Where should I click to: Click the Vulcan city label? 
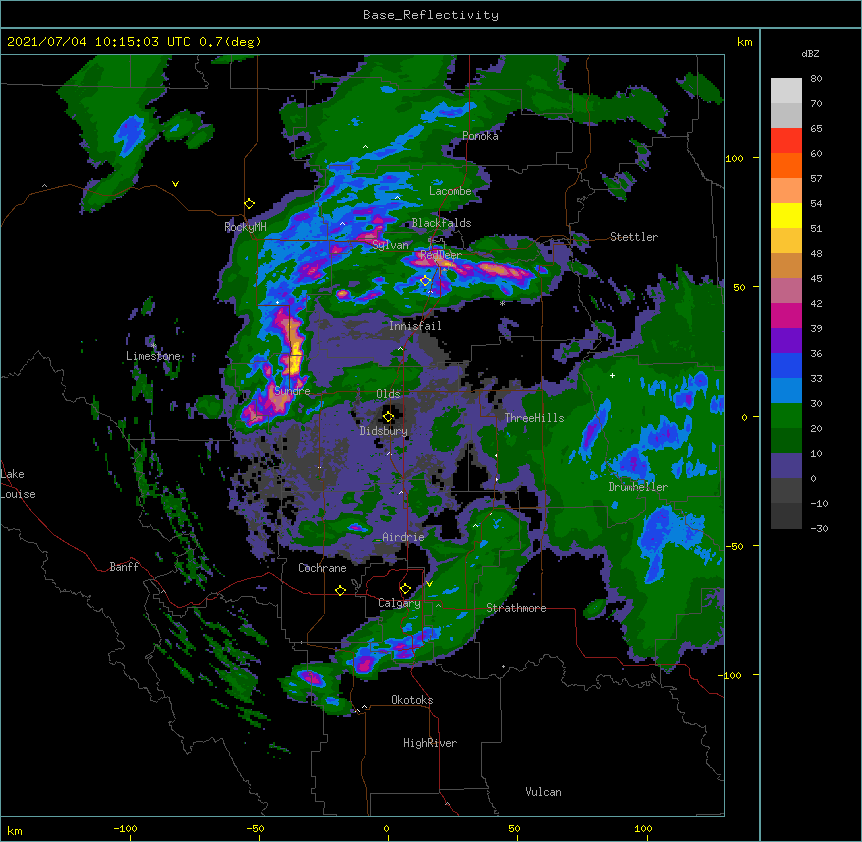(543, 792)
